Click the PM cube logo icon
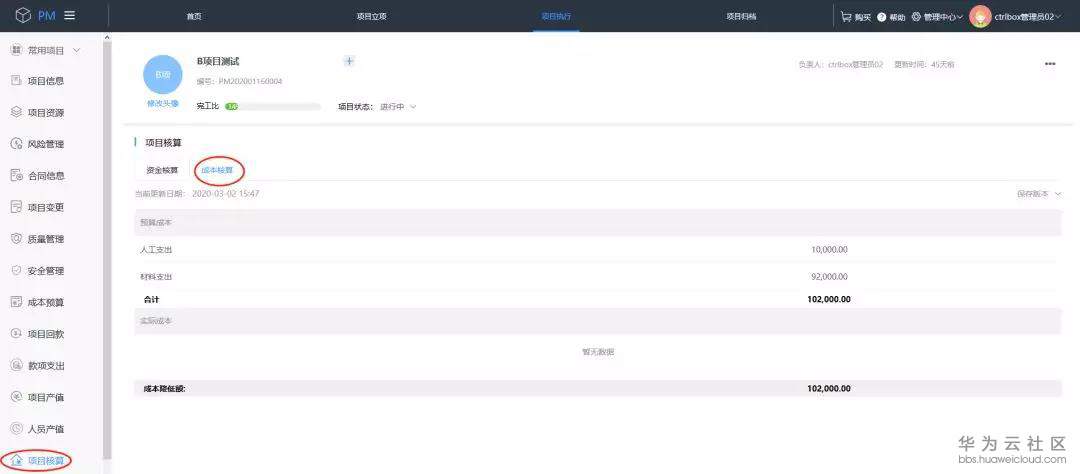This screenshot has height=474, width=1080. tap(23, 16)
